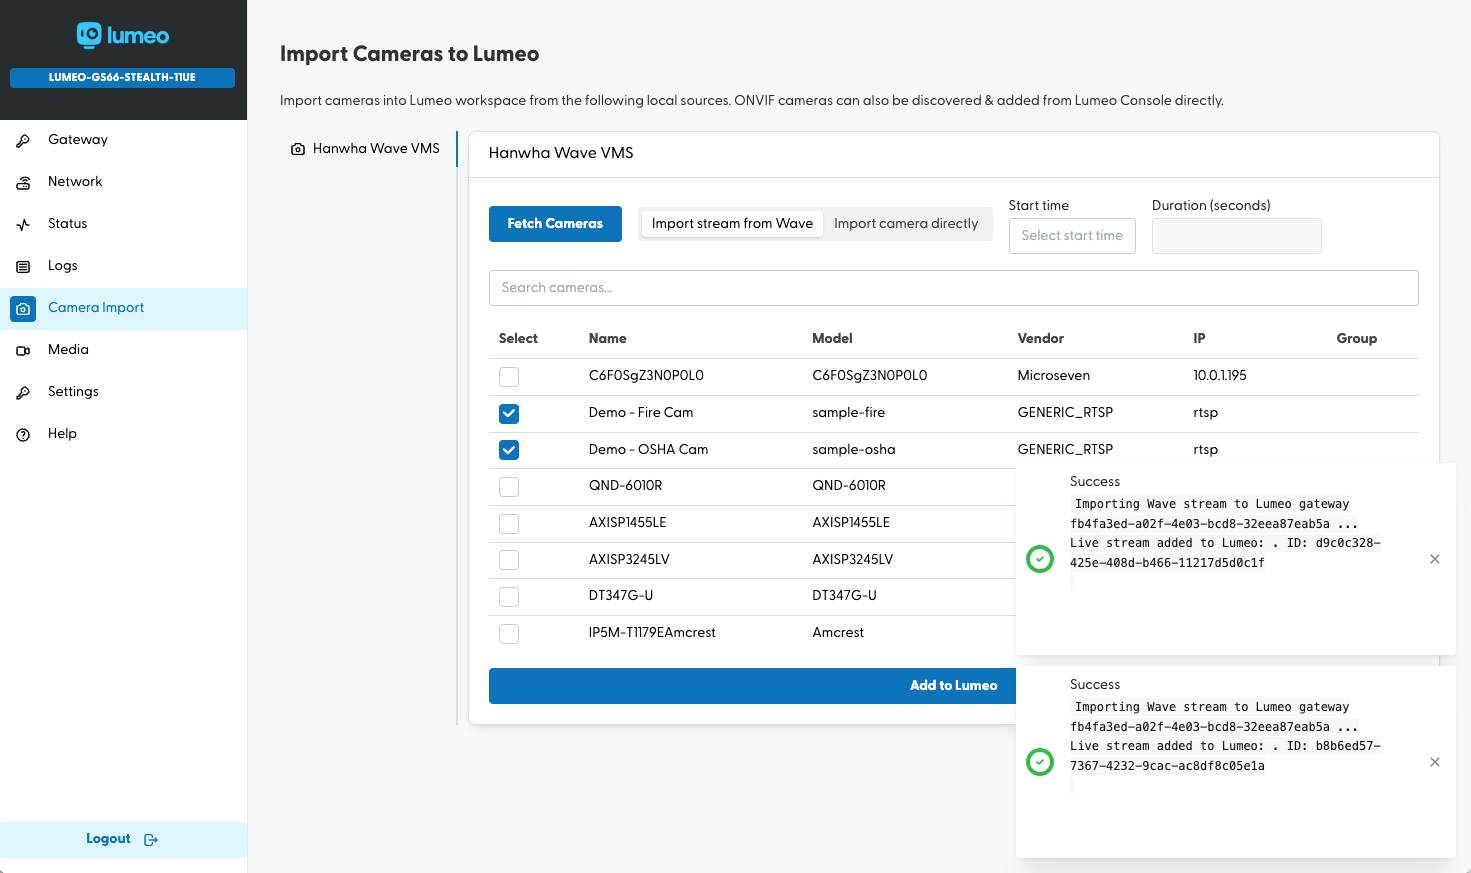Click the sample-osha model cell
This screenshot has width=1471, height=873.
[x=854, y=450]
